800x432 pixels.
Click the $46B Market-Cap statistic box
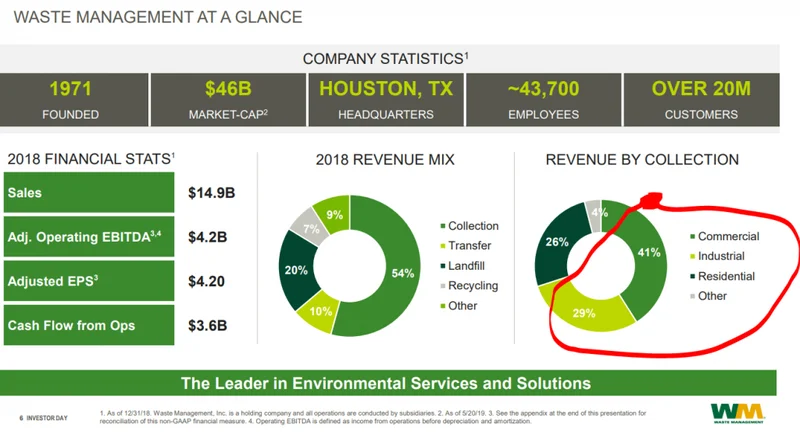click(x=228, y=99)
